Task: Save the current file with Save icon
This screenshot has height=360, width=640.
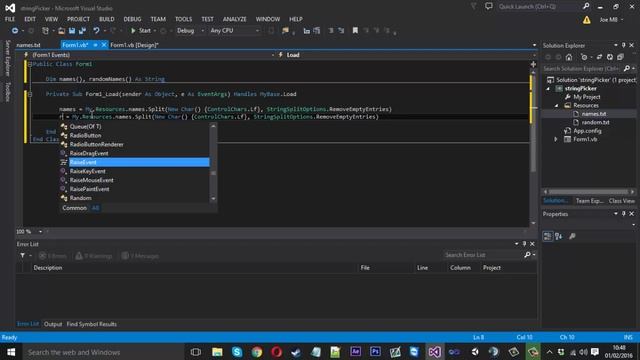Action: 72,31
